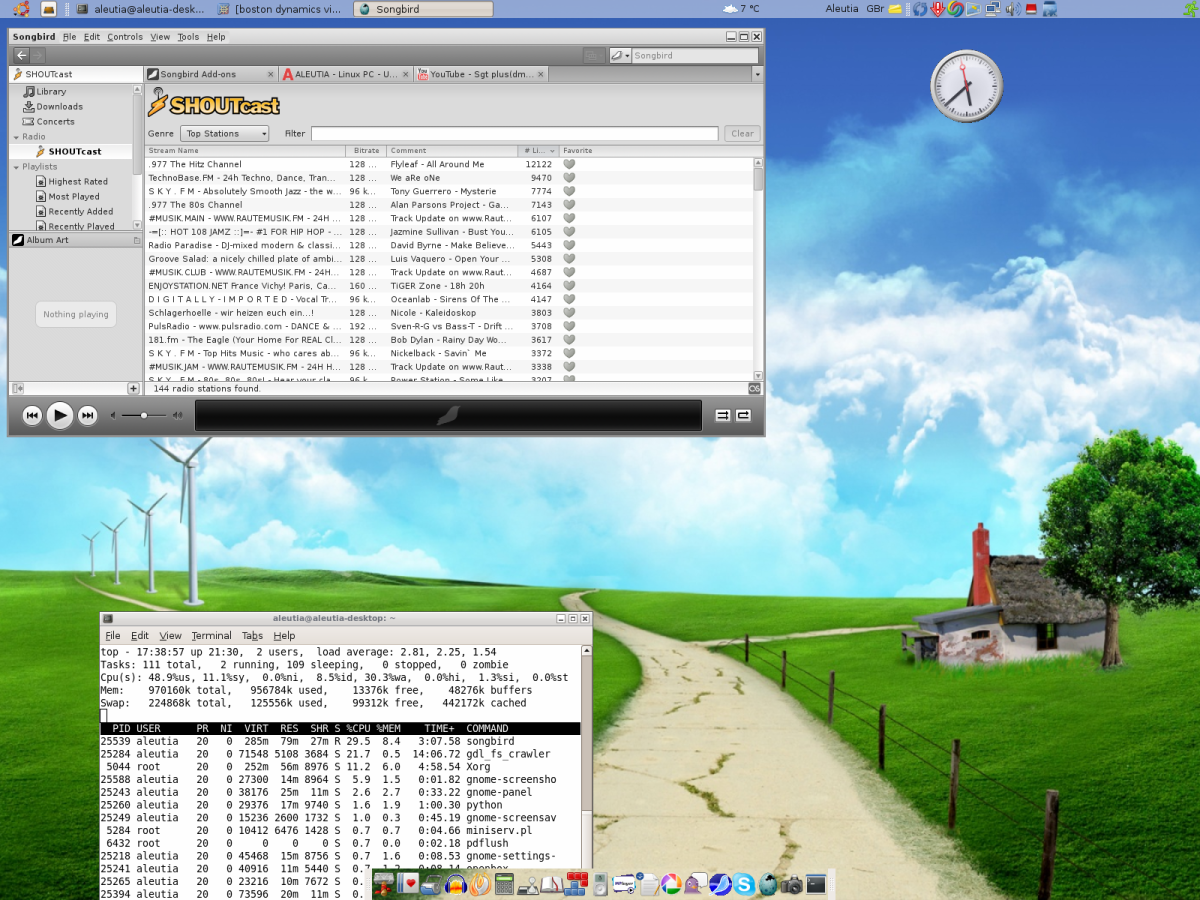
Task: Favorite the .977 The Hitz Channel station
Action: (x=569, y=164)
